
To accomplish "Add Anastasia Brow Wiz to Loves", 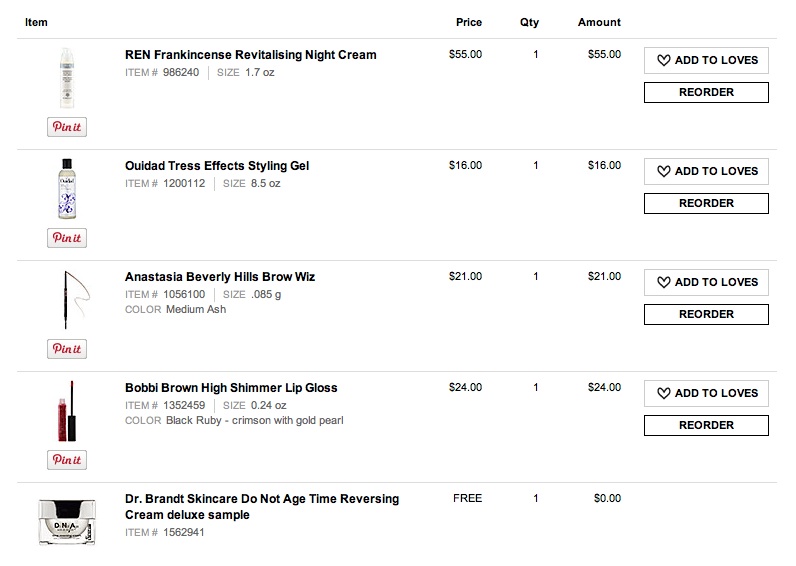I will click(706, 282).
